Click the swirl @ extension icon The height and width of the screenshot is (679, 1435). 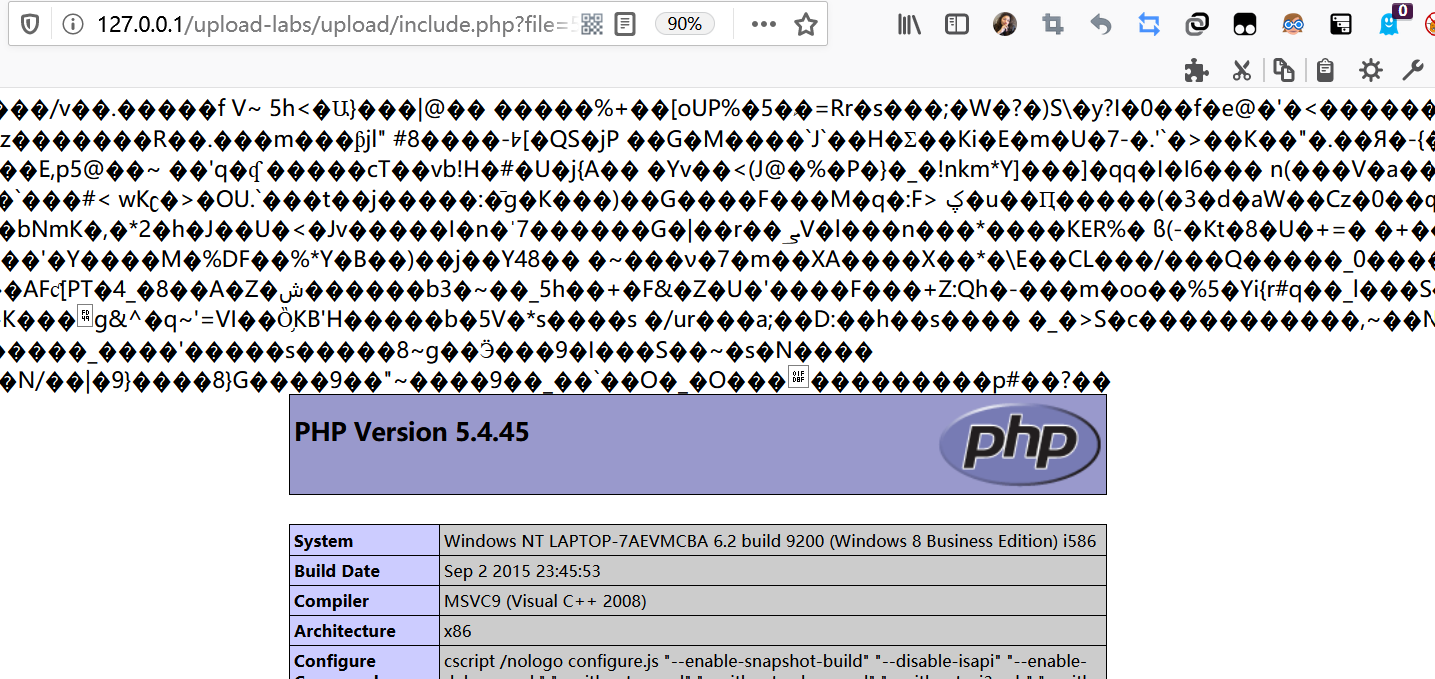(1197, 24)
